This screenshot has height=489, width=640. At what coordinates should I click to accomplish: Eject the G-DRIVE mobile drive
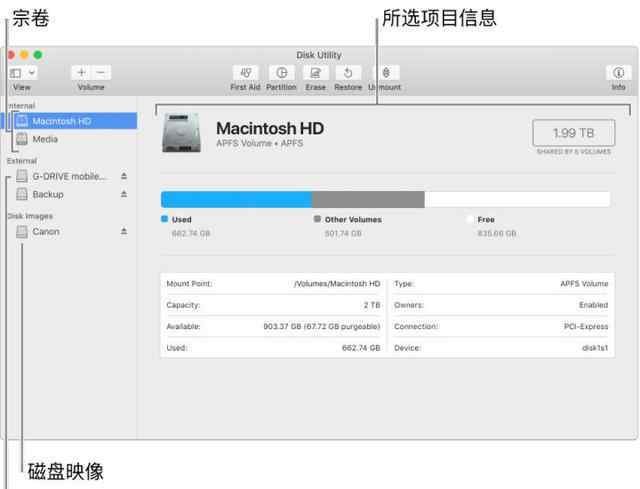(x=124, y=176)
